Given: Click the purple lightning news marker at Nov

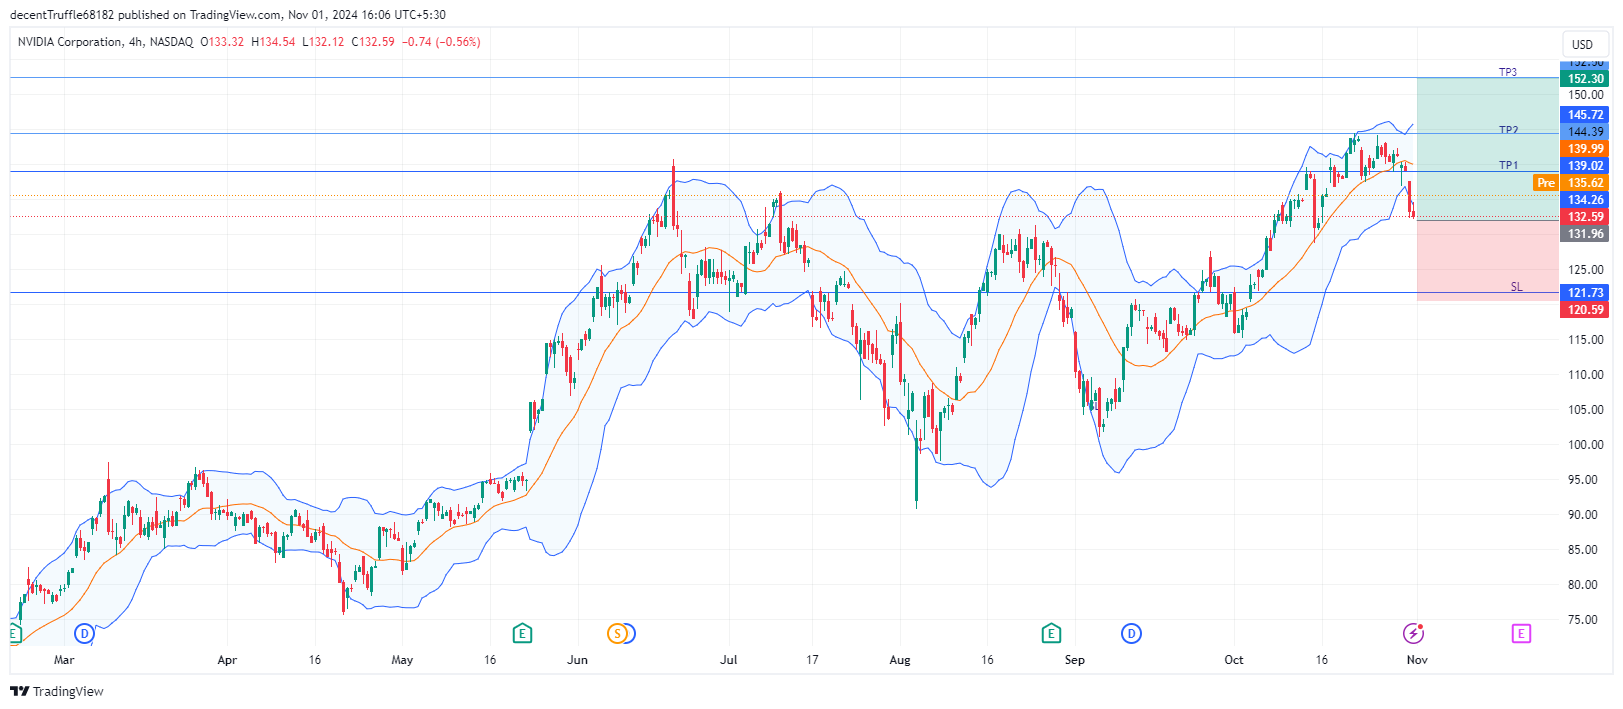Looking at the screenshot, I should click(1413, 633).
